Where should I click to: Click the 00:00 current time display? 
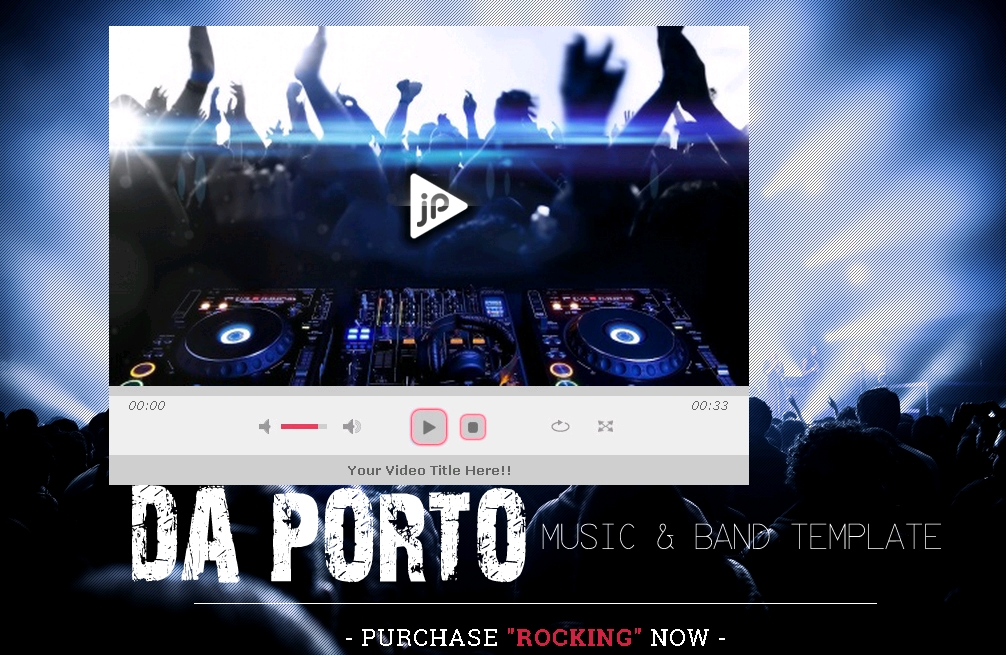tap(147, 406)
